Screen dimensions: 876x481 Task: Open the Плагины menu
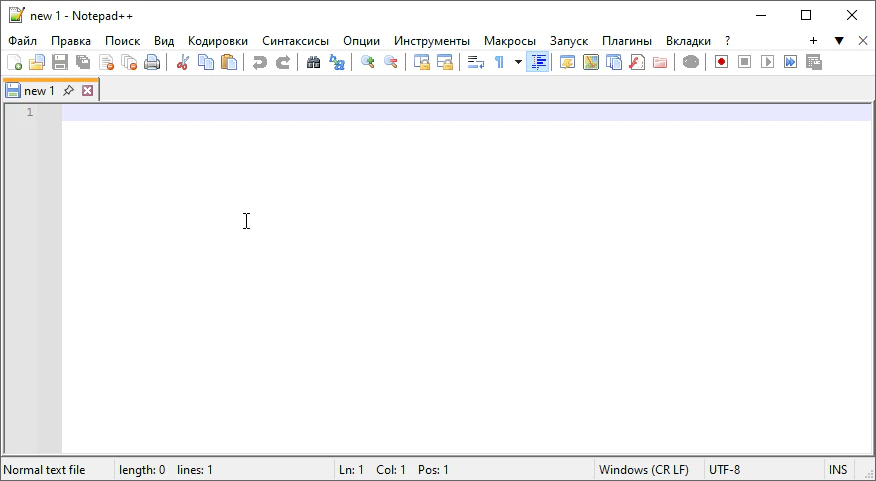627,40
